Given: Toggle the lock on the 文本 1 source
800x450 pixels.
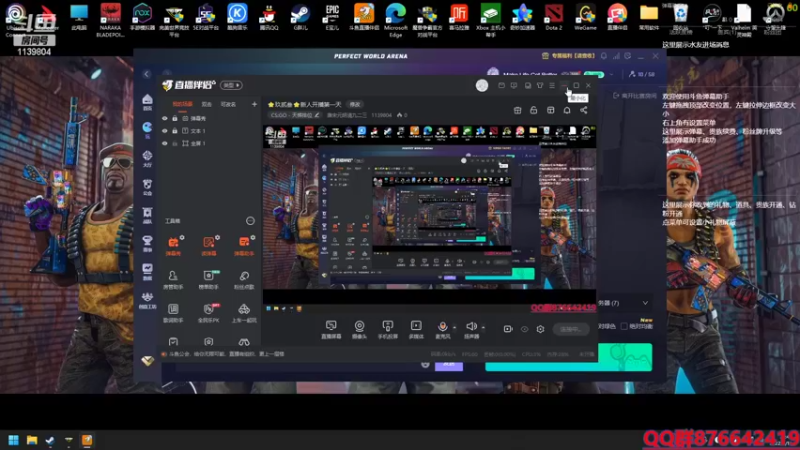Looking at the screenshot, I should (x=174, y=131).
